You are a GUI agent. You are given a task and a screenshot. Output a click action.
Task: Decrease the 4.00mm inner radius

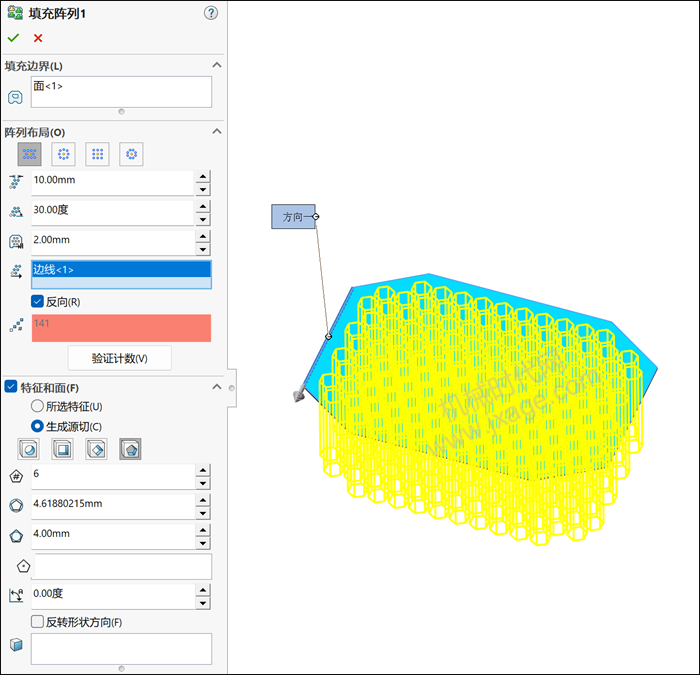pyautogui.click(x=203, y=543)
